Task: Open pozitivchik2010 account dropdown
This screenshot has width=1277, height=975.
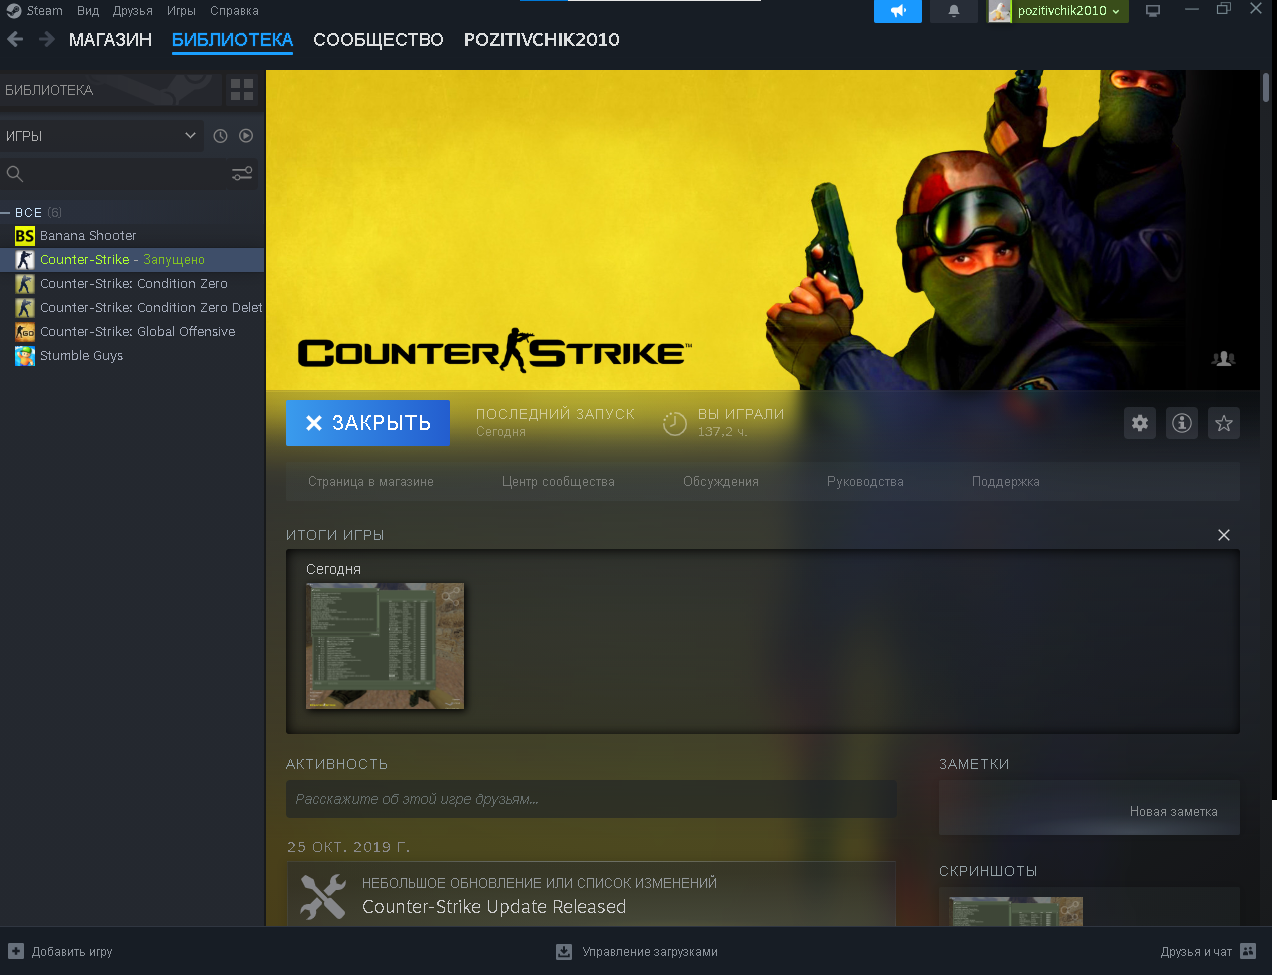Action: click(1058, 11)
